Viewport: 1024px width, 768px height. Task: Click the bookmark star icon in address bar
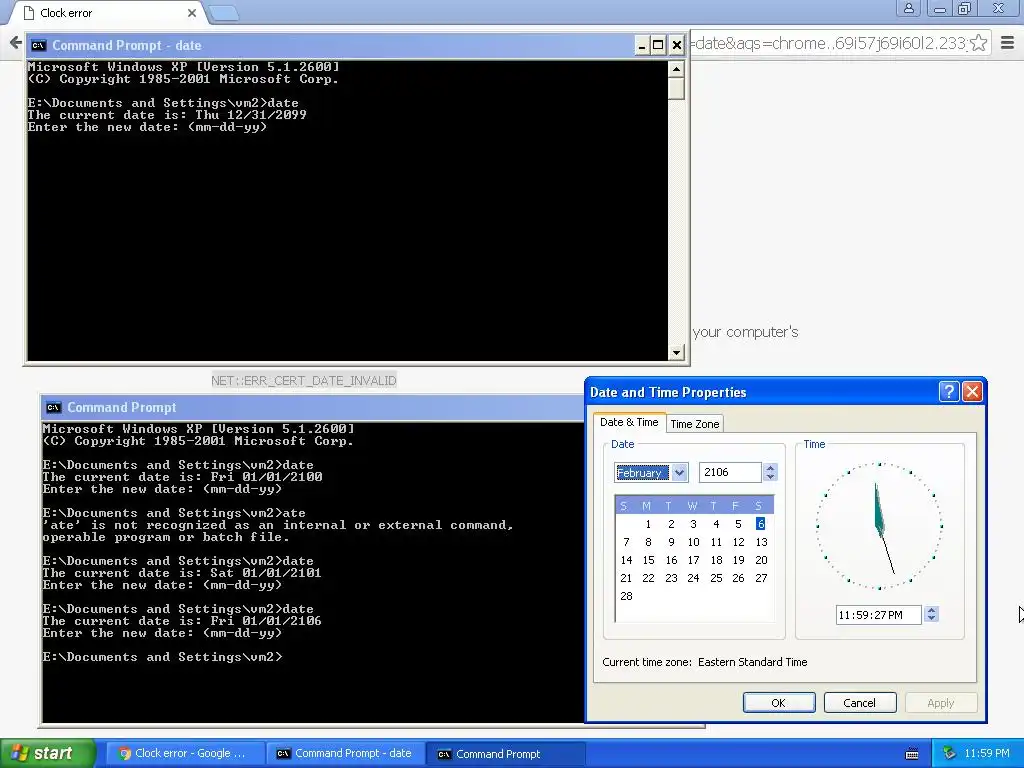(978, 43)
